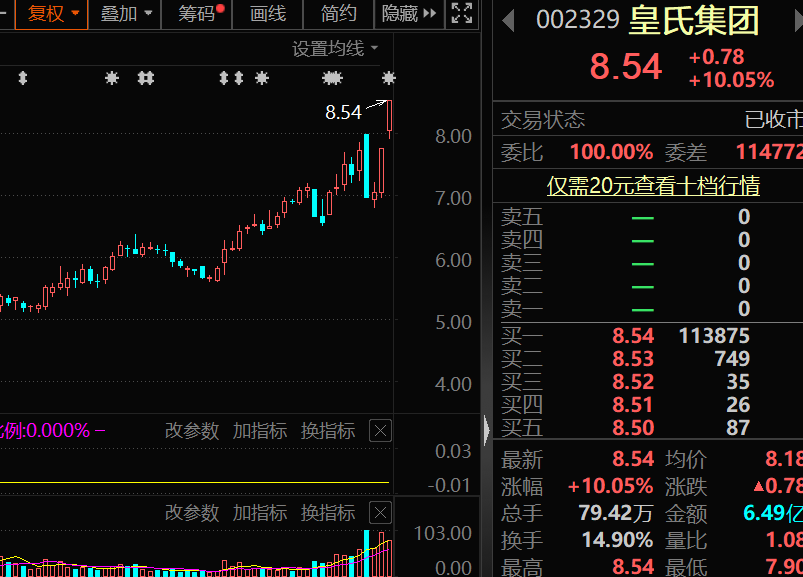Click 换指标 in the upper indicator panel
The height and width of the screenshot is (577, 803).
pyautogui.click(x=327, y=431)
